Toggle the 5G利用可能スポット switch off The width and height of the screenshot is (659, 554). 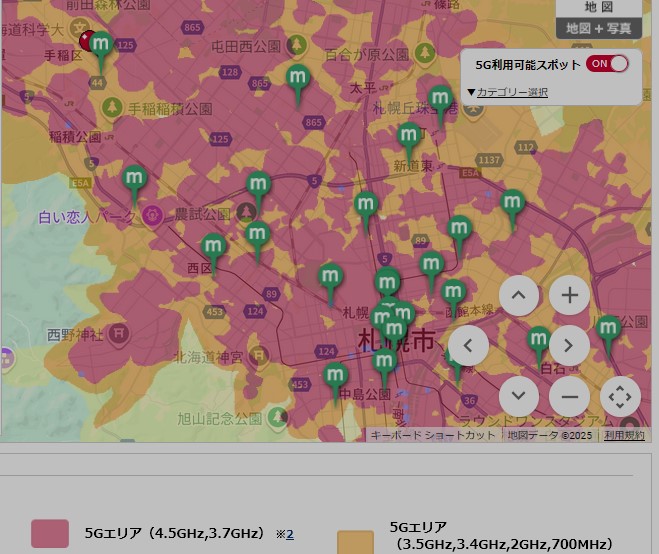(x=608, y=64)
